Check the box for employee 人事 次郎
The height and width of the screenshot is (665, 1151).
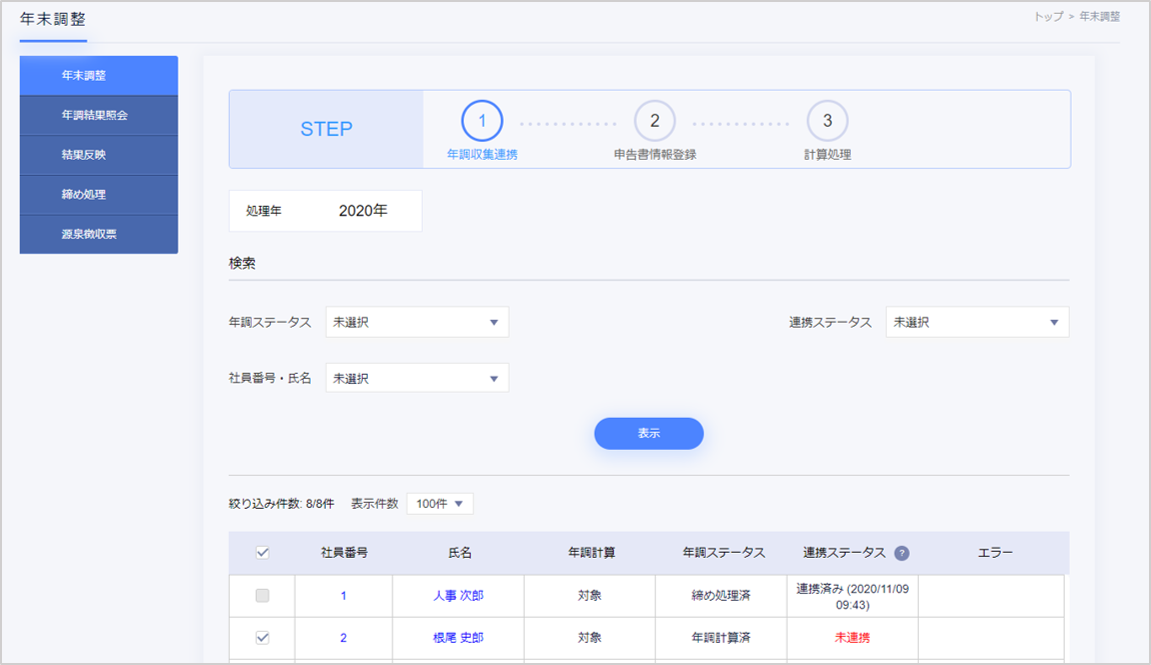tap(262, 596)
